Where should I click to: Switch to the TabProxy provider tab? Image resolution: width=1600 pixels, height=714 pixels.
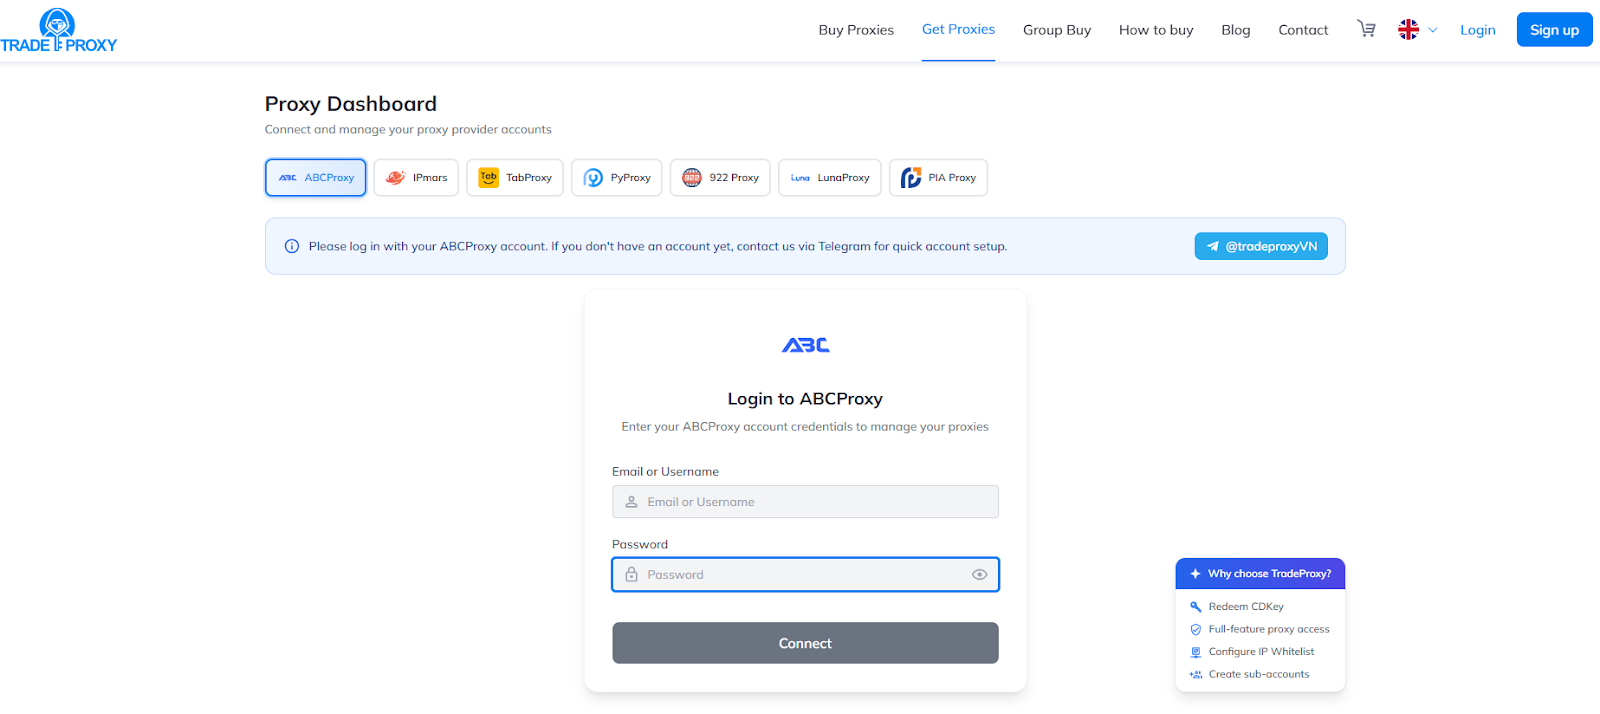click(515, 178)
